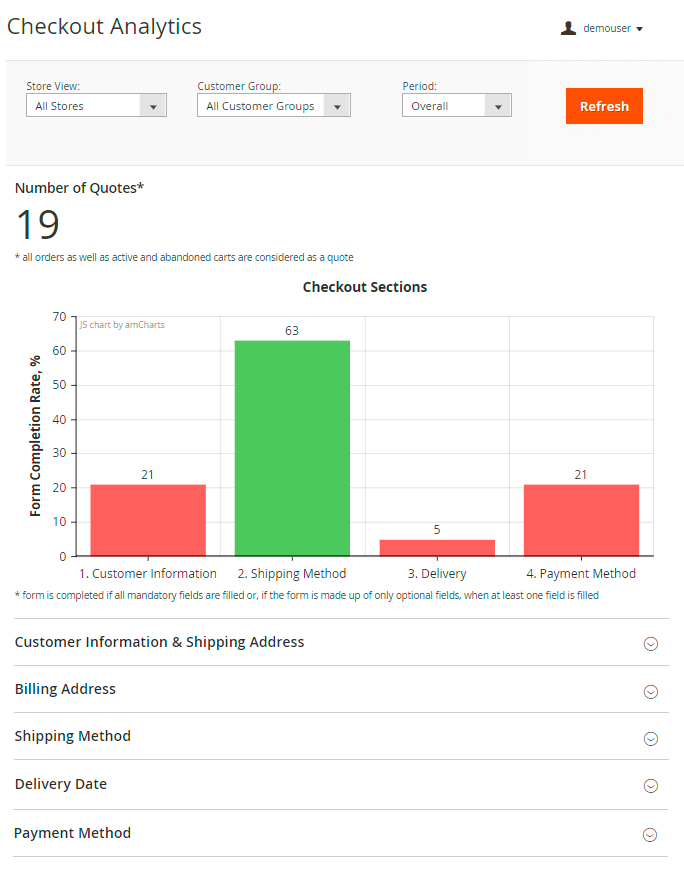Click the green Shipping Method bar
Screen dimensions: 684x872
pos(292,448)
